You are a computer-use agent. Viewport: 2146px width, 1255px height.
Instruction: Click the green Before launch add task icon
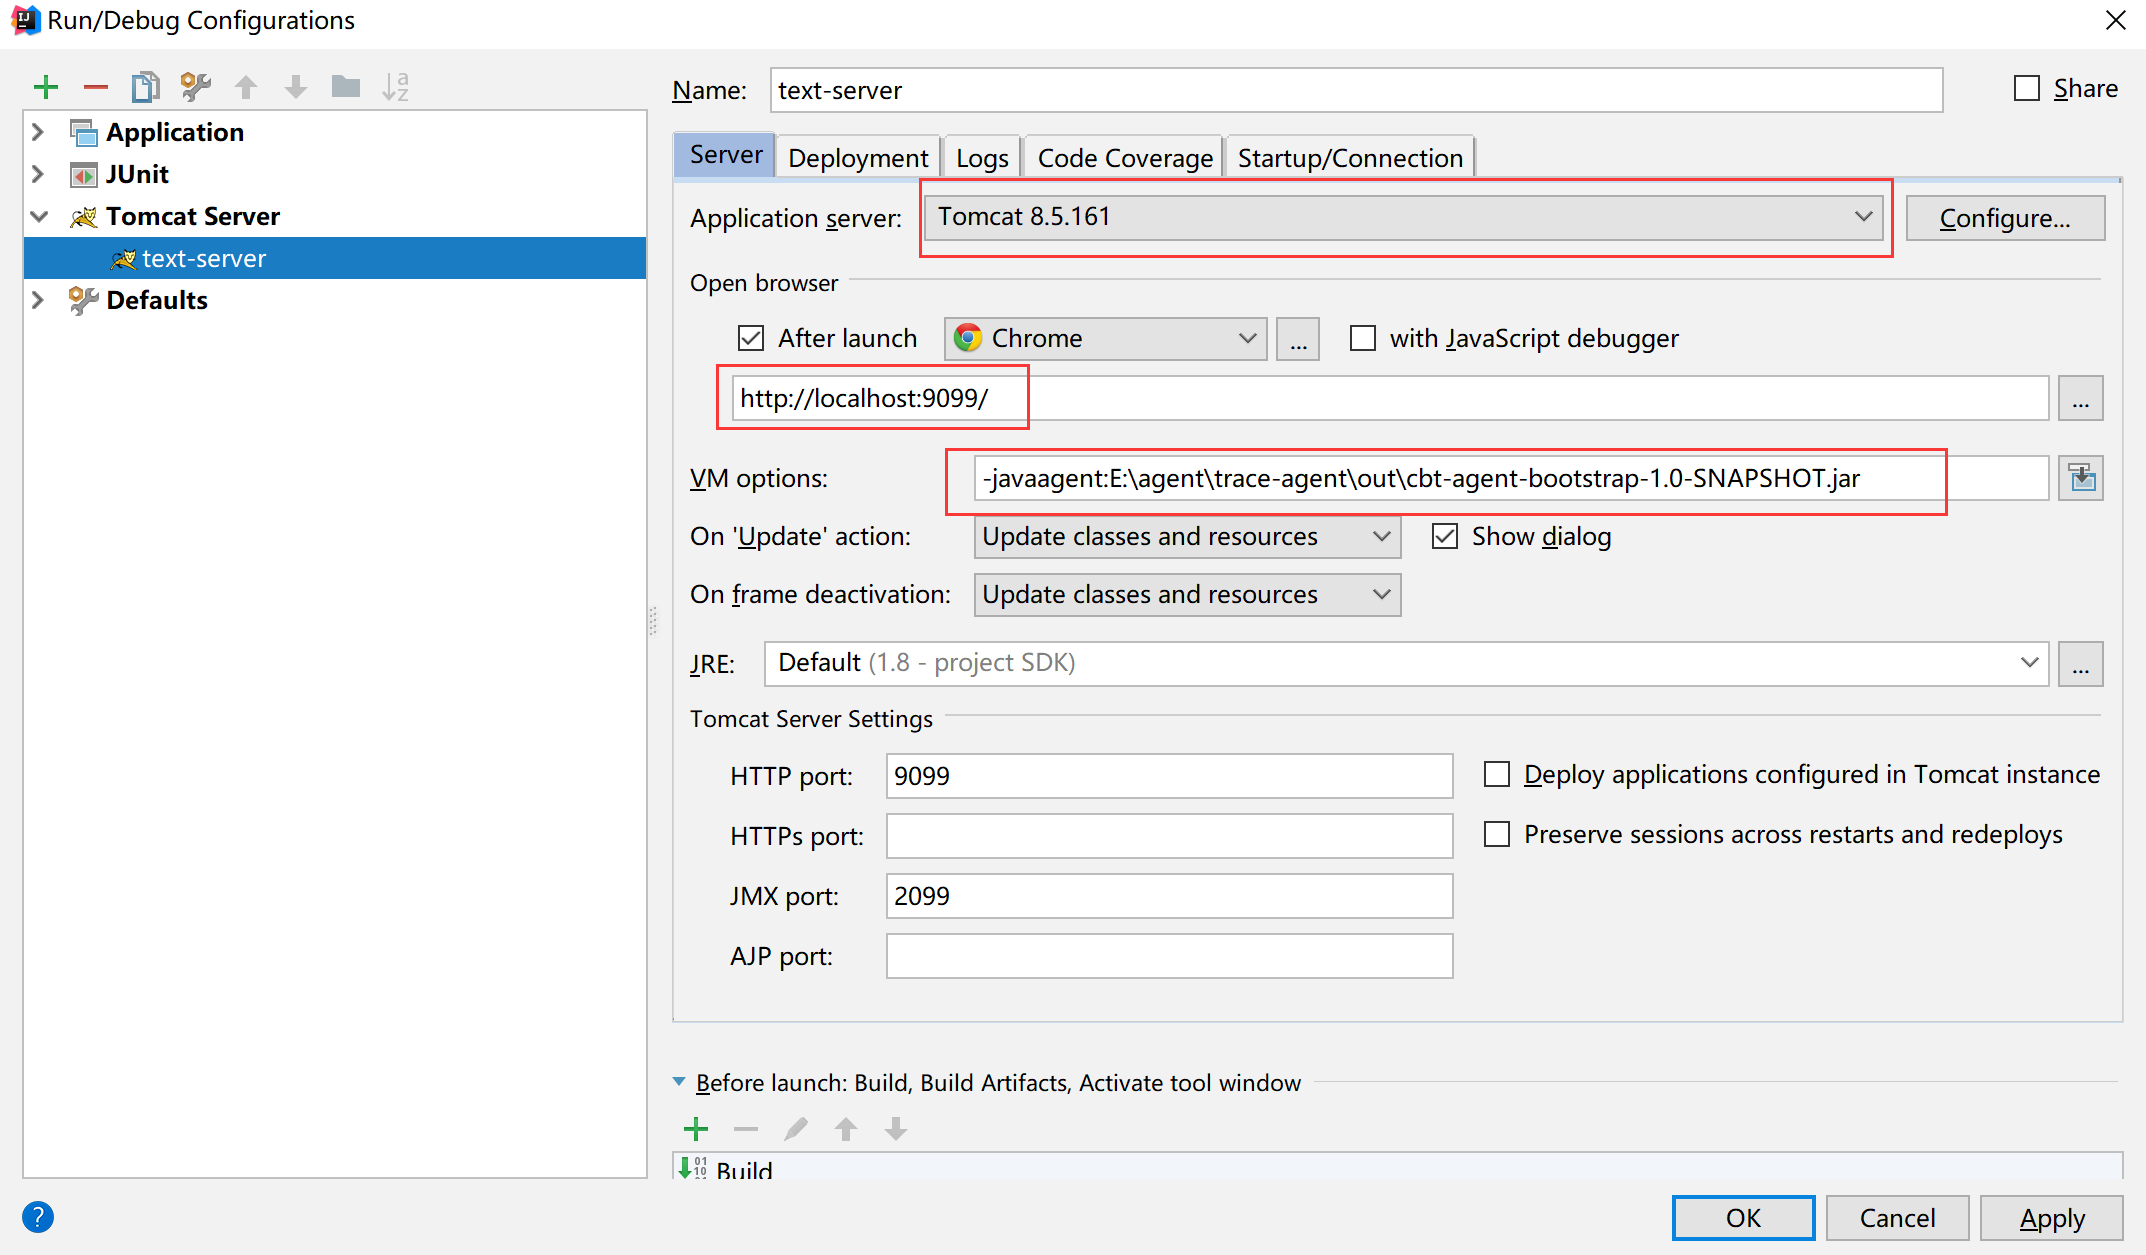pyautogui.click(x=696, y=1129)
